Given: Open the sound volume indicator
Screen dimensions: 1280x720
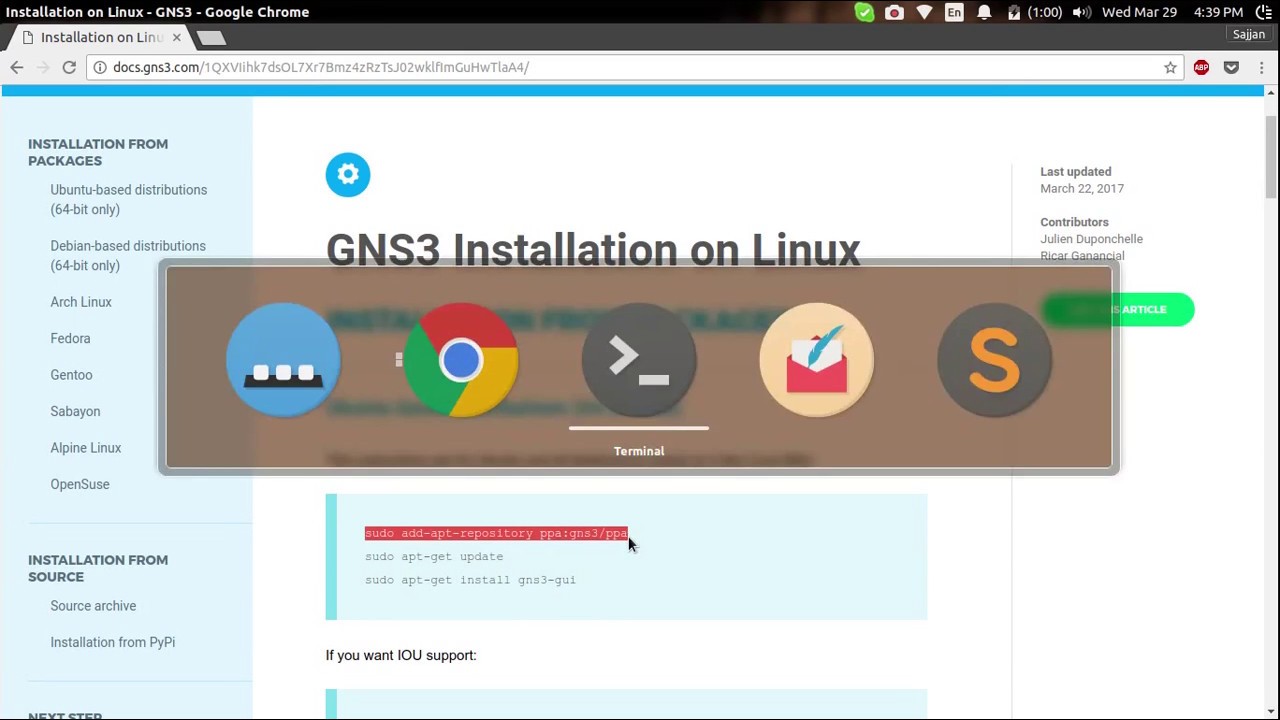Looking at the screenshot, I should pos(1081,12).
